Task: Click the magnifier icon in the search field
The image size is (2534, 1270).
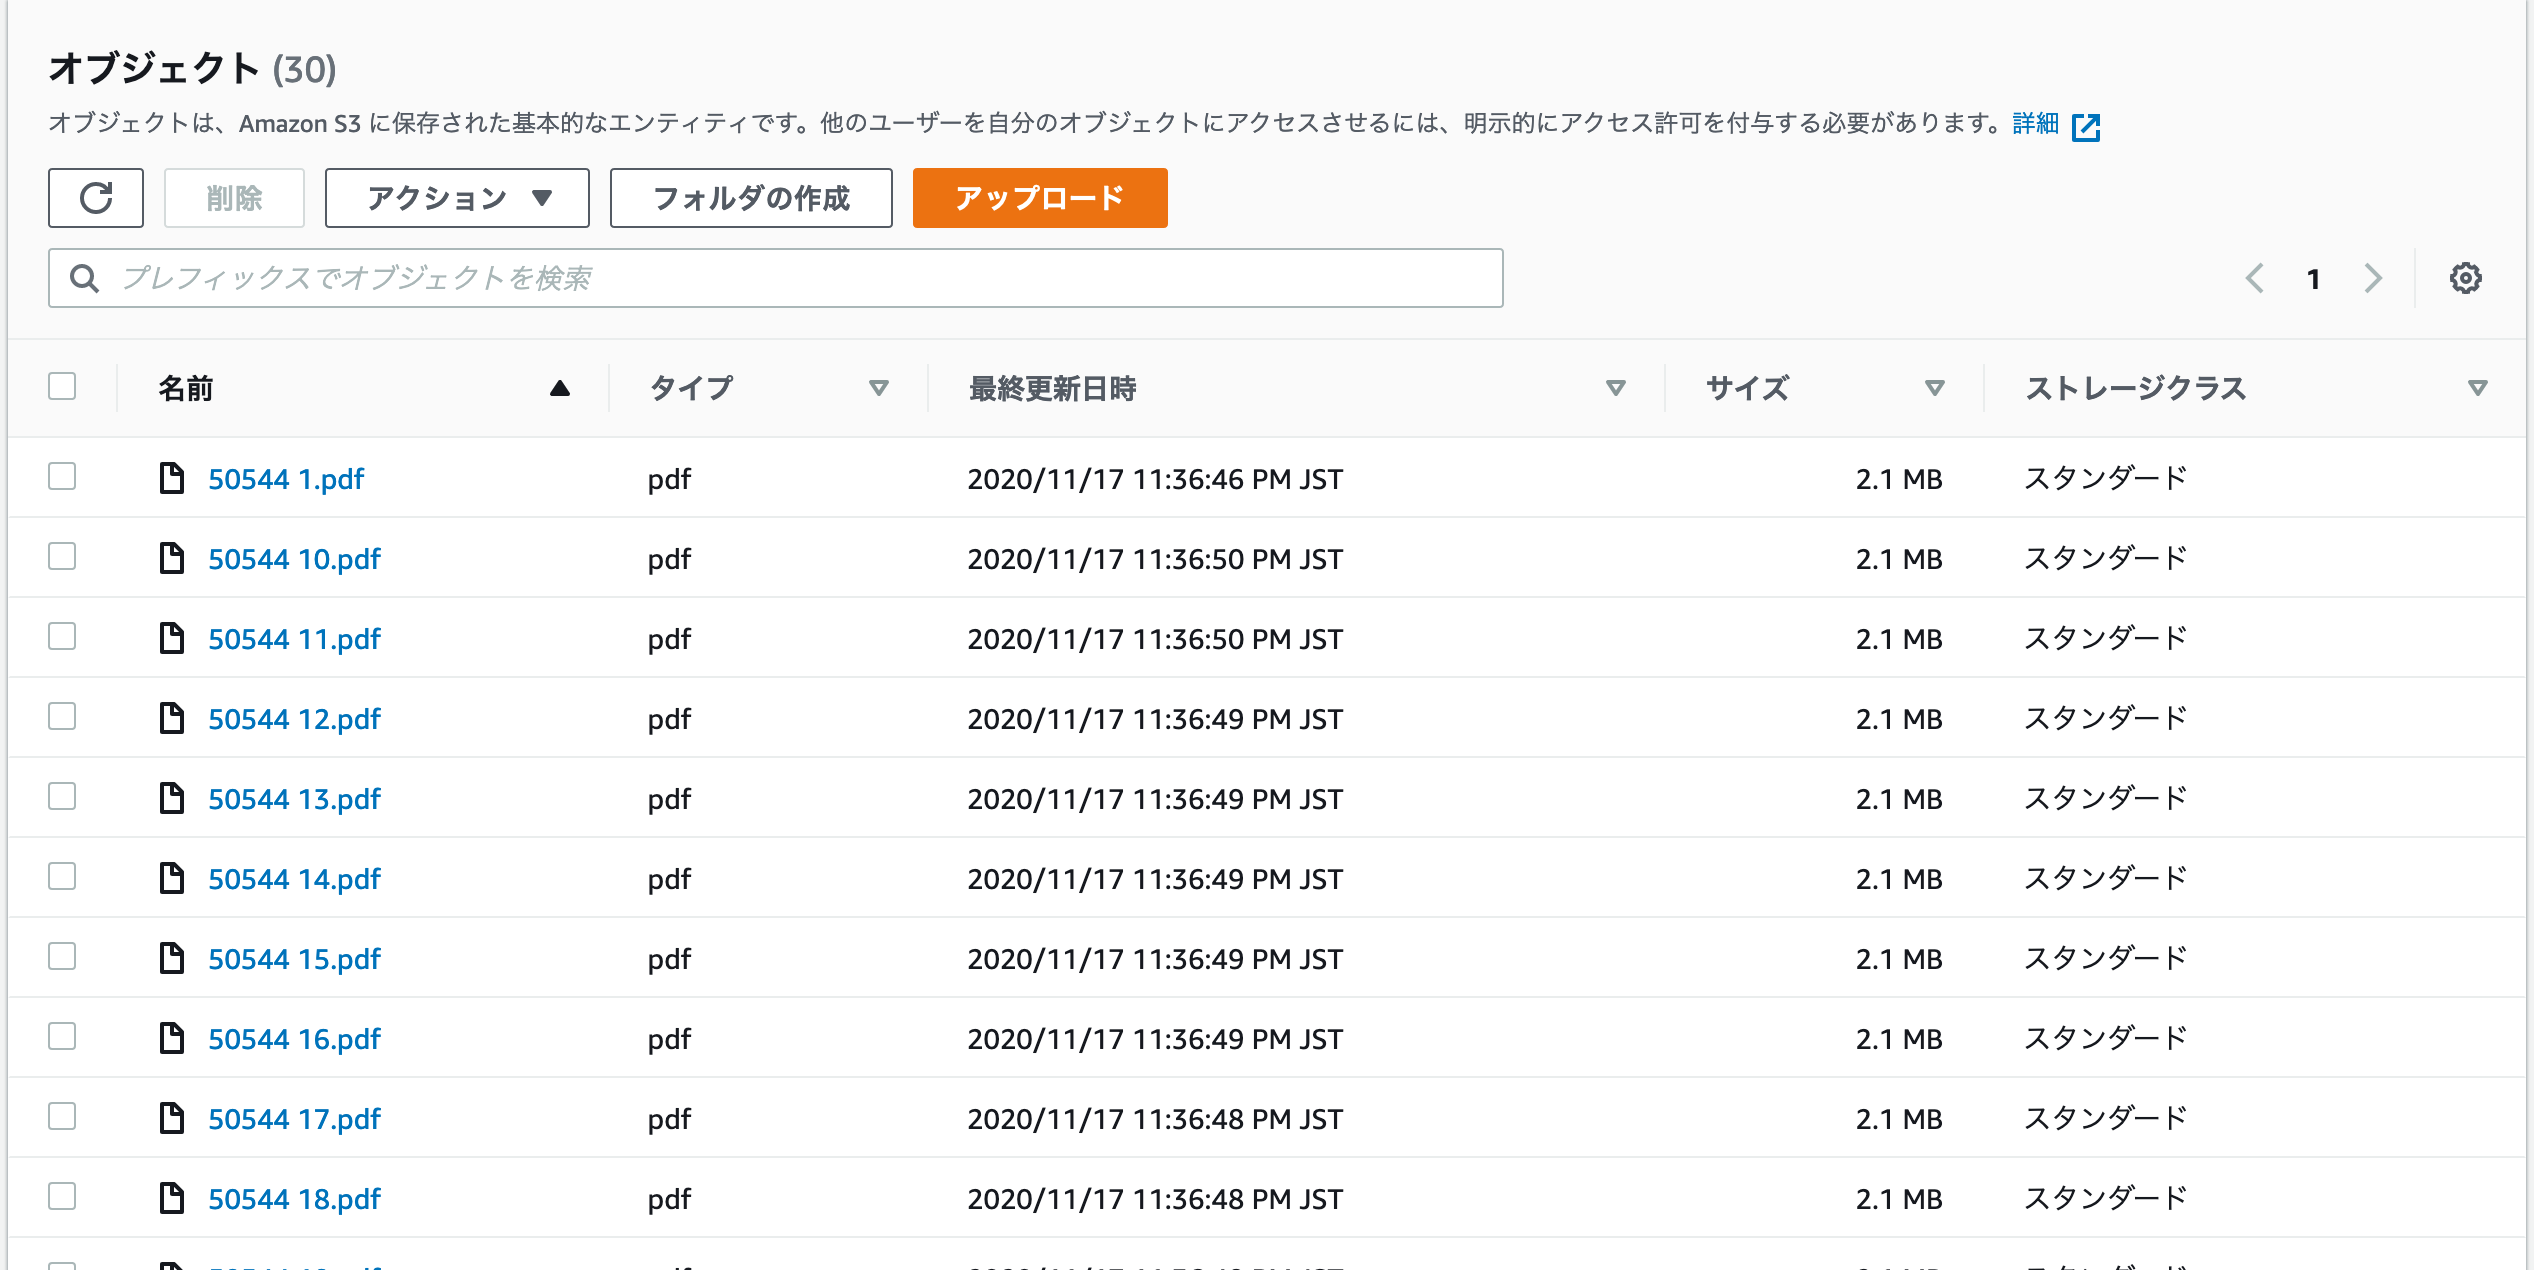Action: [84, 278]
